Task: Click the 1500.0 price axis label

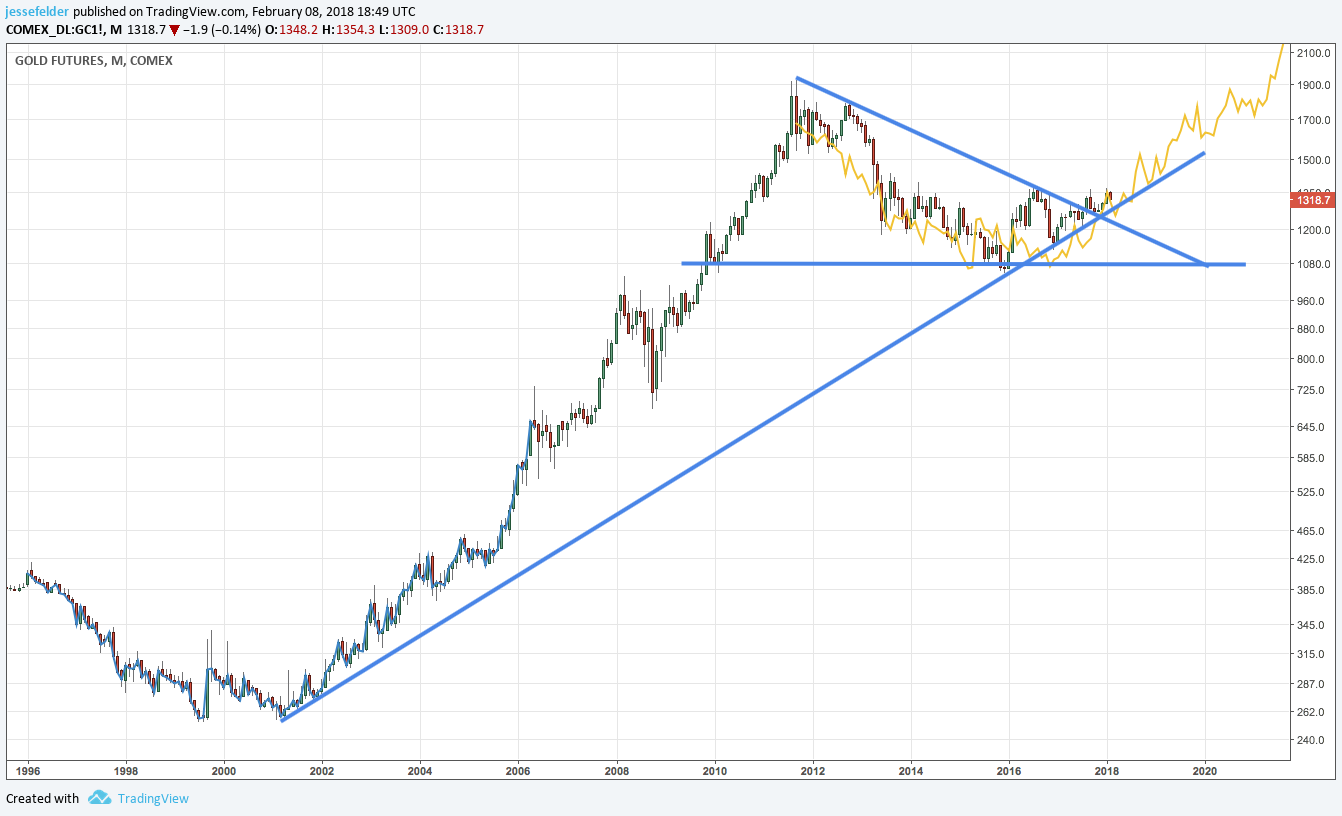Action: click(x=1314, y=160)
